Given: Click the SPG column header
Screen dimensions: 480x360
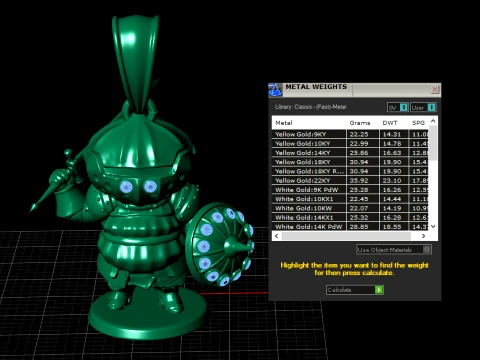Looking at the screenshot, I should click(418, 123).
